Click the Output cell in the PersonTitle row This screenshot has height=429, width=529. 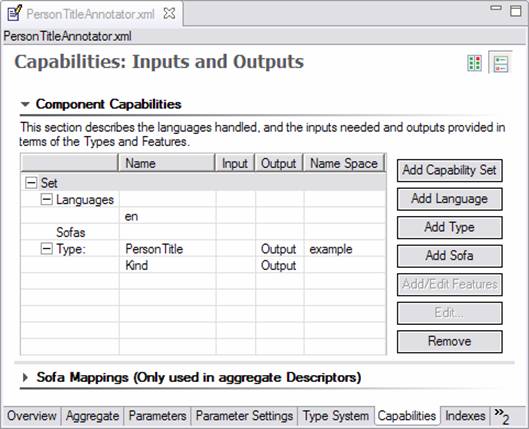coord(279,249)
